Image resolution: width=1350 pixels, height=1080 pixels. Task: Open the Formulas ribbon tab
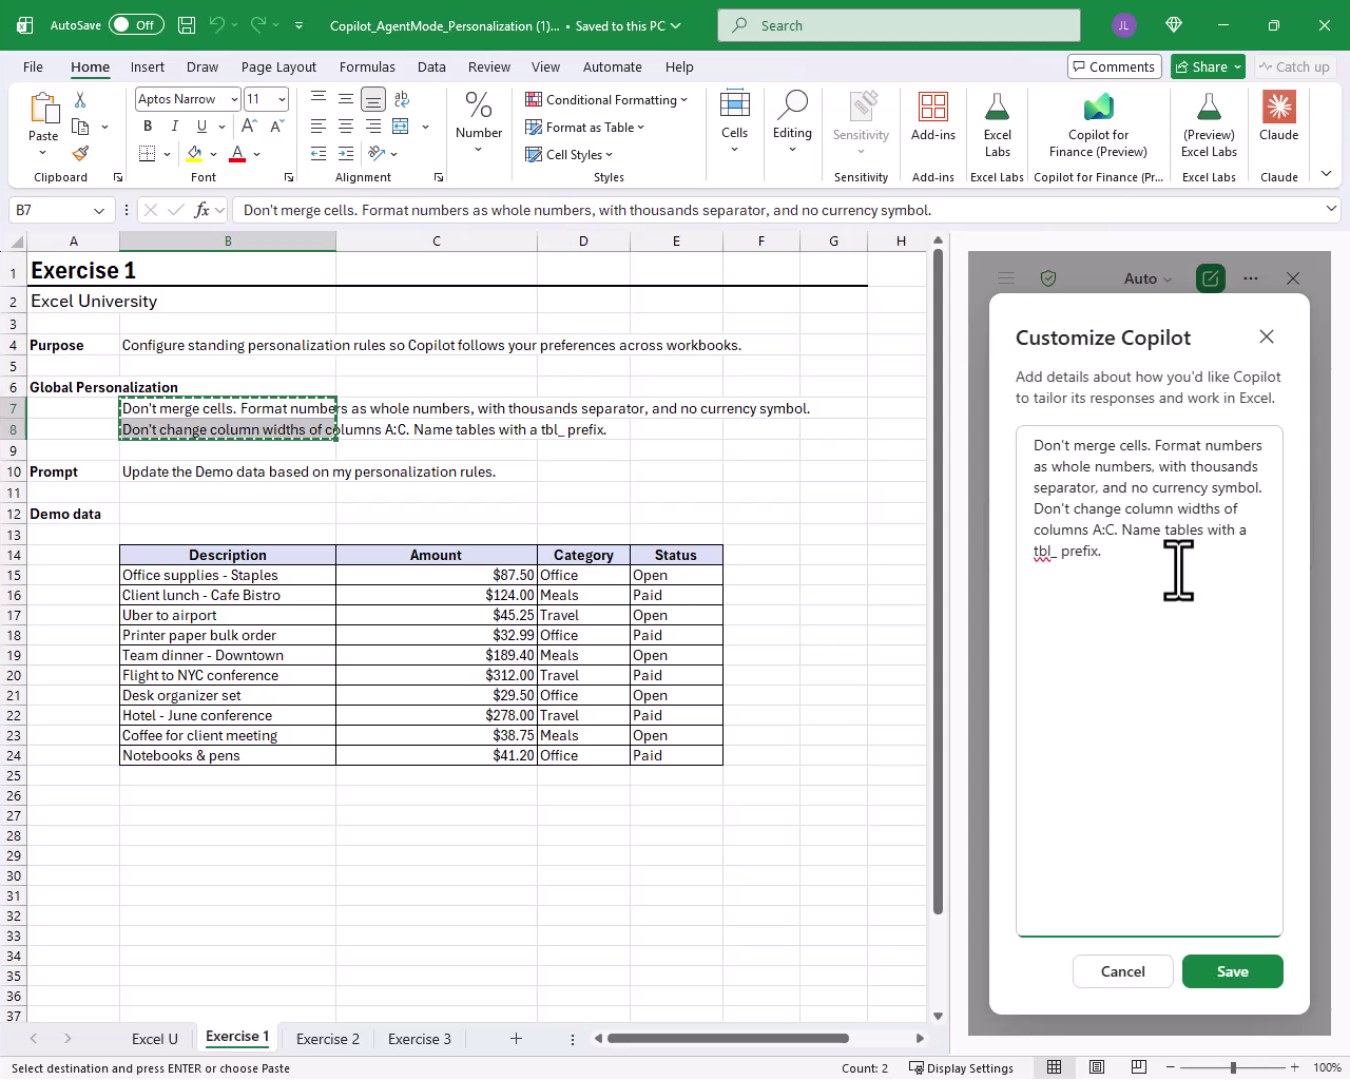[x=367, y=67]
